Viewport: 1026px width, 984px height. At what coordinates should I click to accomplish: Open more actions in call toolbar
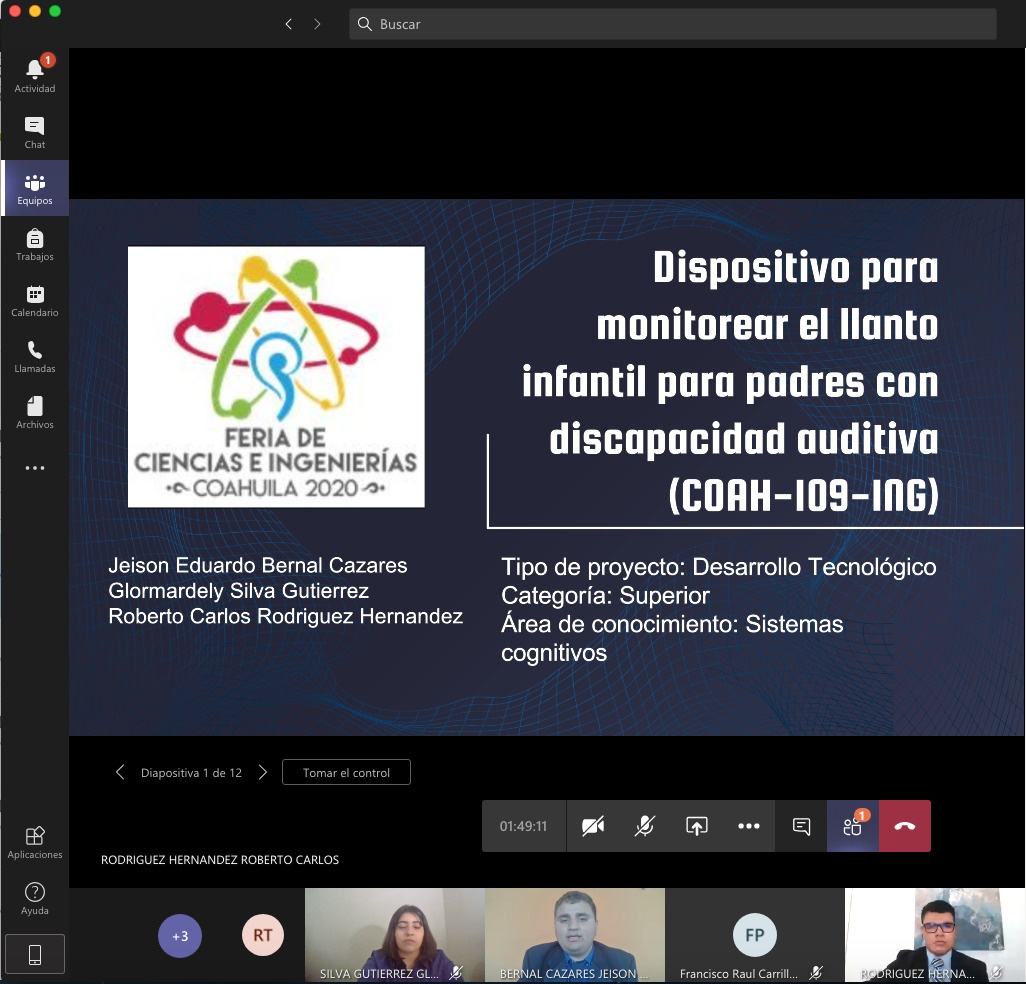[749, 826]
